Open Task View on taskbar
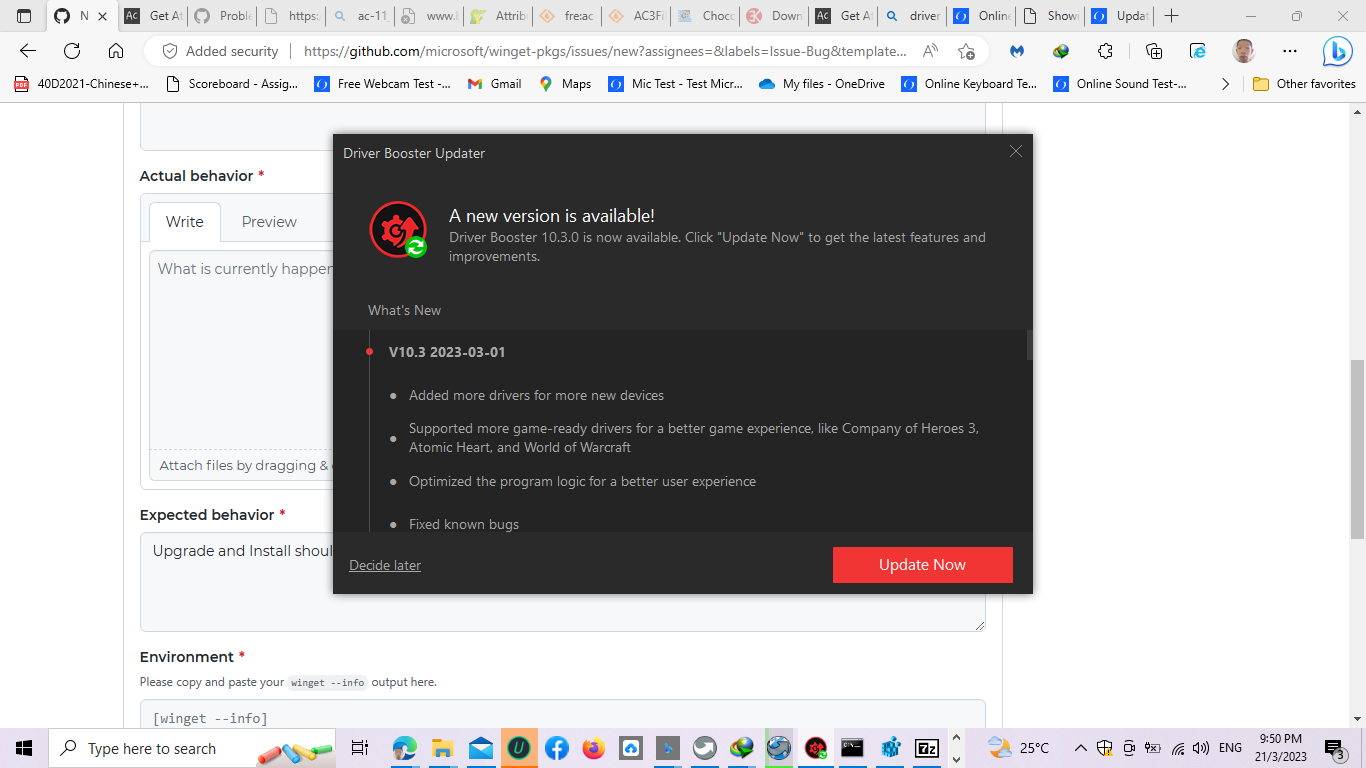The height and width of the screenshot is (768, 1366). coord(360,748)
